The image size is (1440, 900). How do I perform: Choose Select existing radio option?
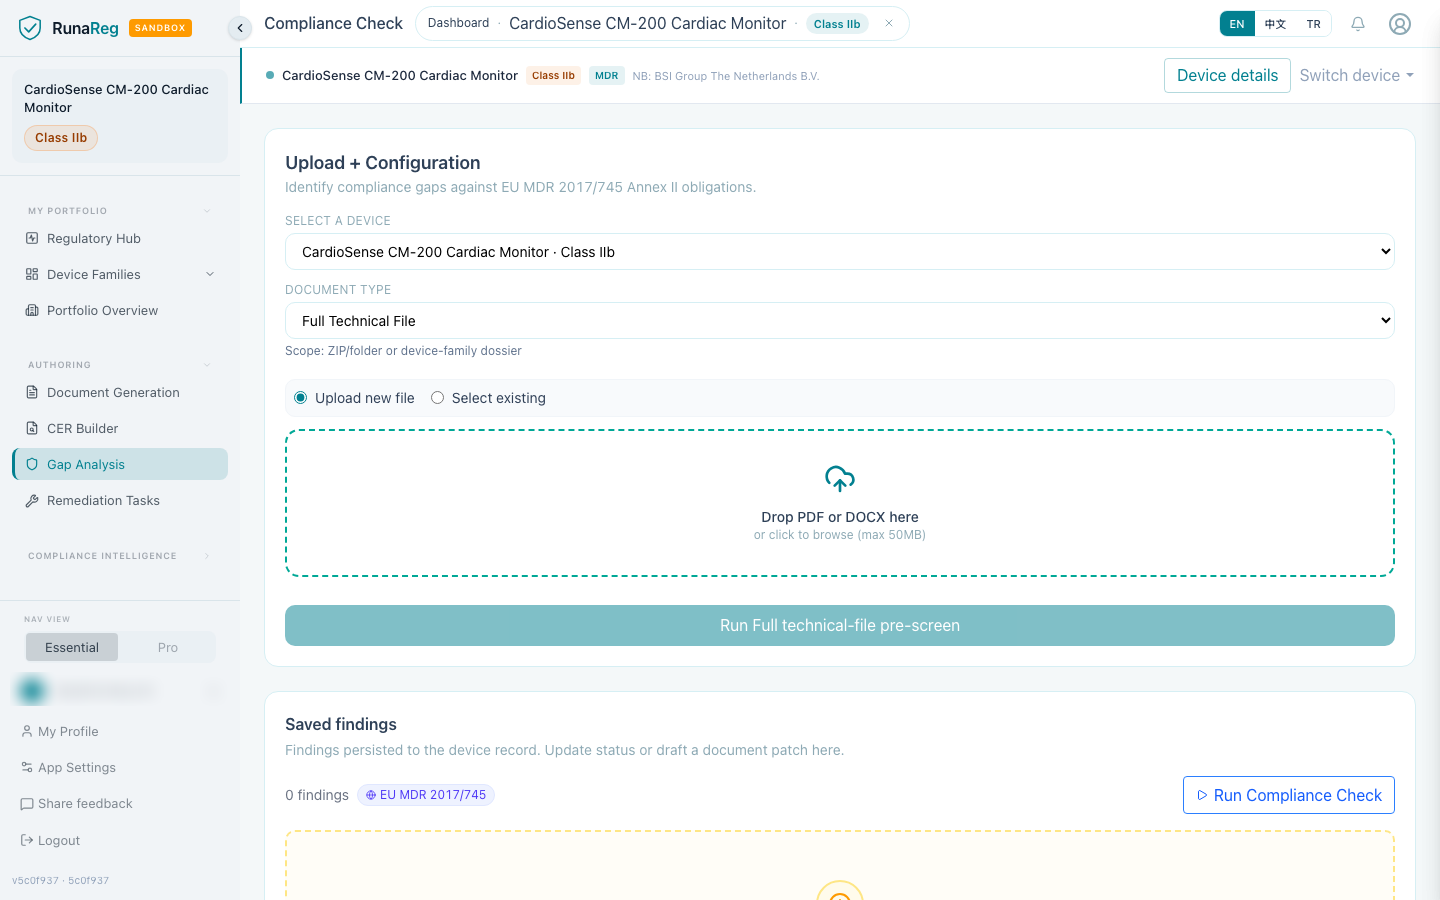(x=437, y=398)
